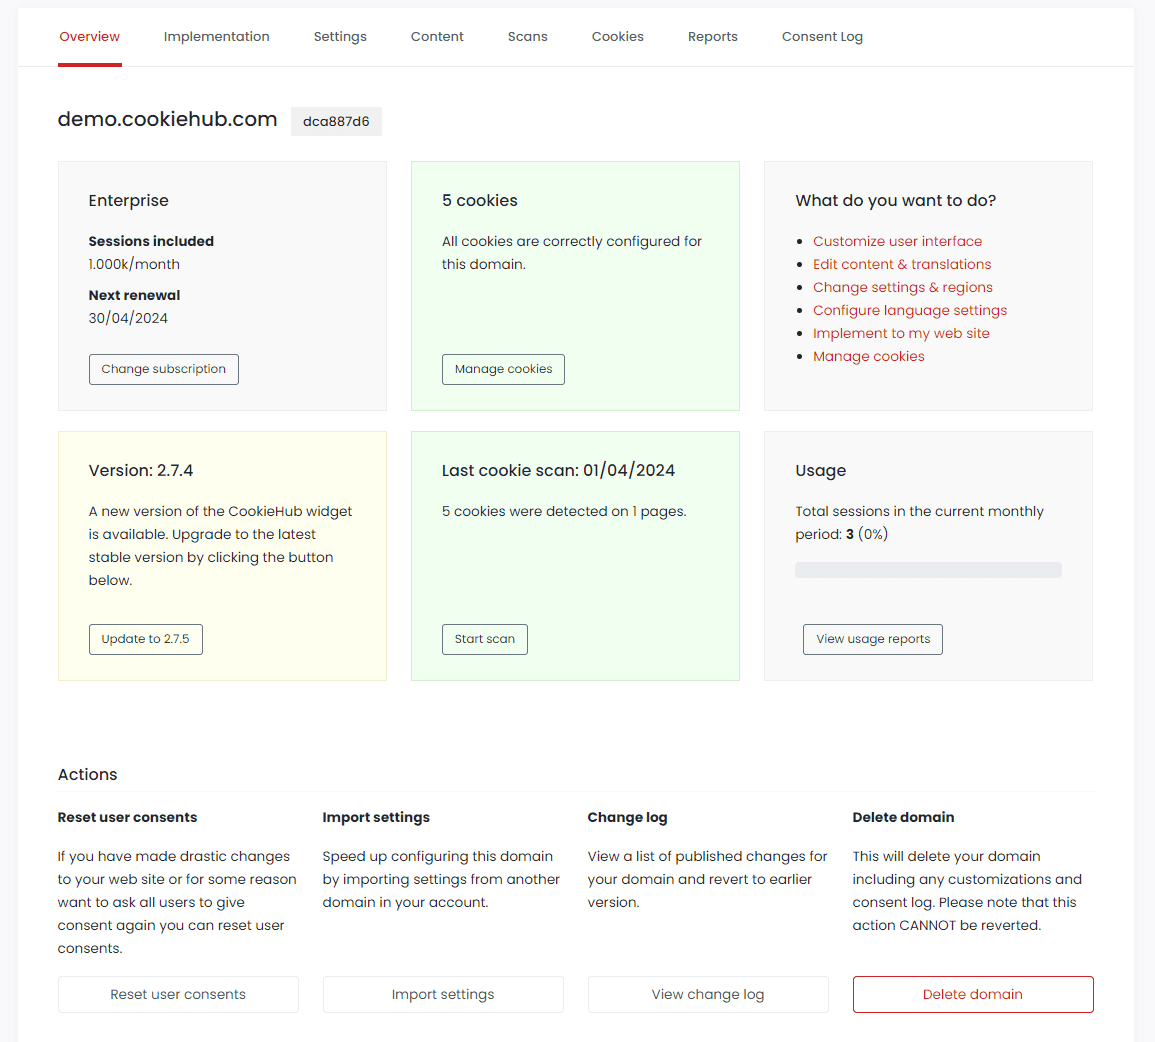Switch to the Settings tab
The width and height of the screenshot is (1155, 1042).
(340, 37)
